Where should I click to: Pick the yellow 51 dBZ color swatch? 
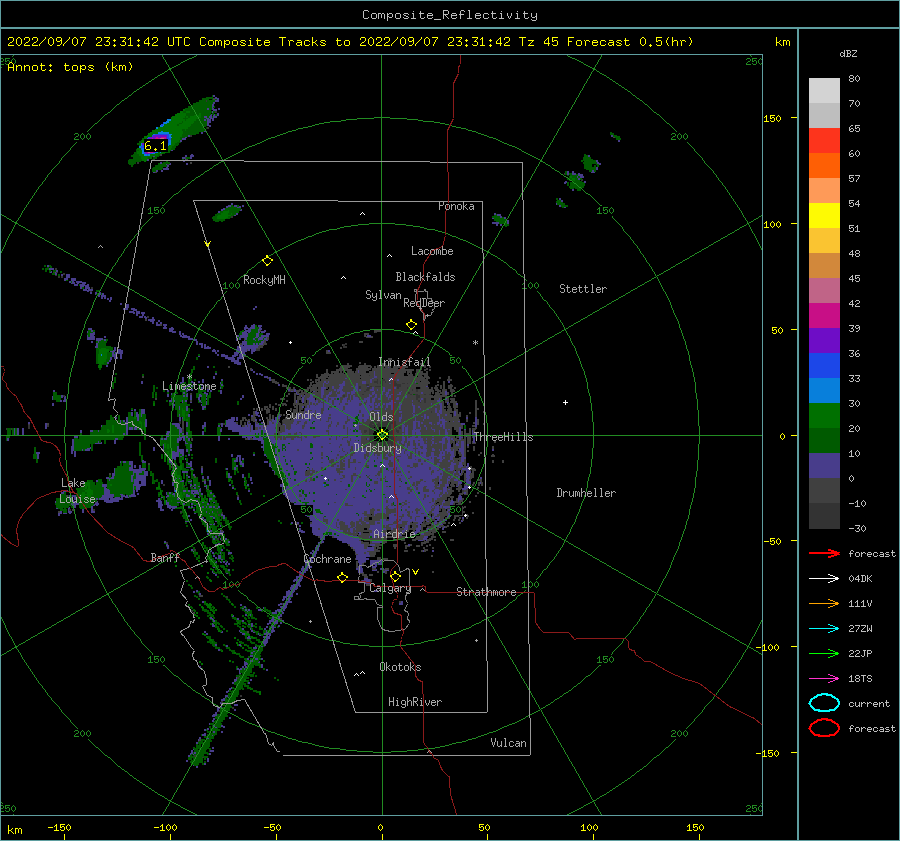point(824,215)
